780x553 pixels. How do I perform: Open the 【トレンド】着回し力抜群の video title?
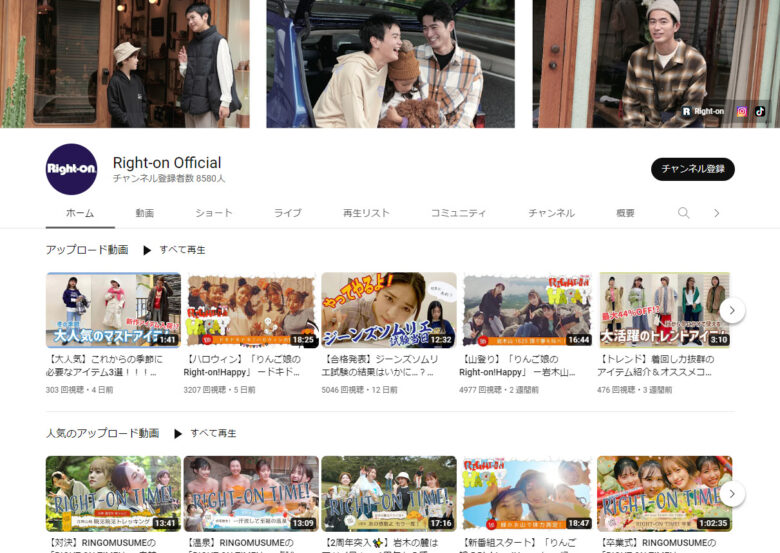click(x=656, y=366)
